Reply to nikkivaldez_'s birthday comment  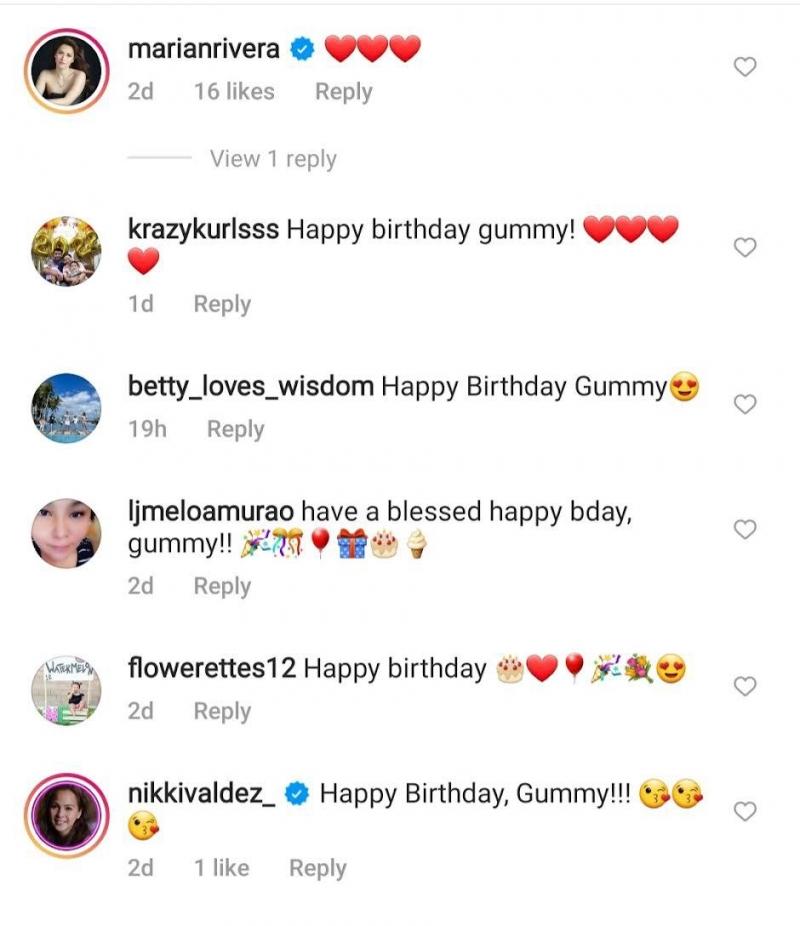317,868
